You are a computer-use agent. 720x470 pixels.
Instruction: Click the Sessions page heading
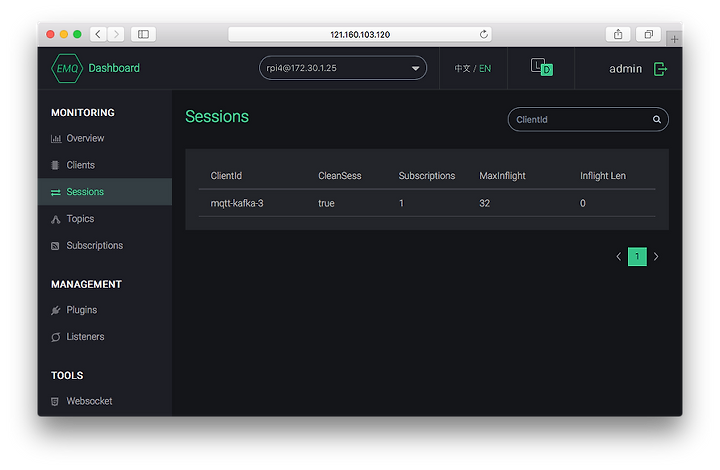[x=217, y=117]
